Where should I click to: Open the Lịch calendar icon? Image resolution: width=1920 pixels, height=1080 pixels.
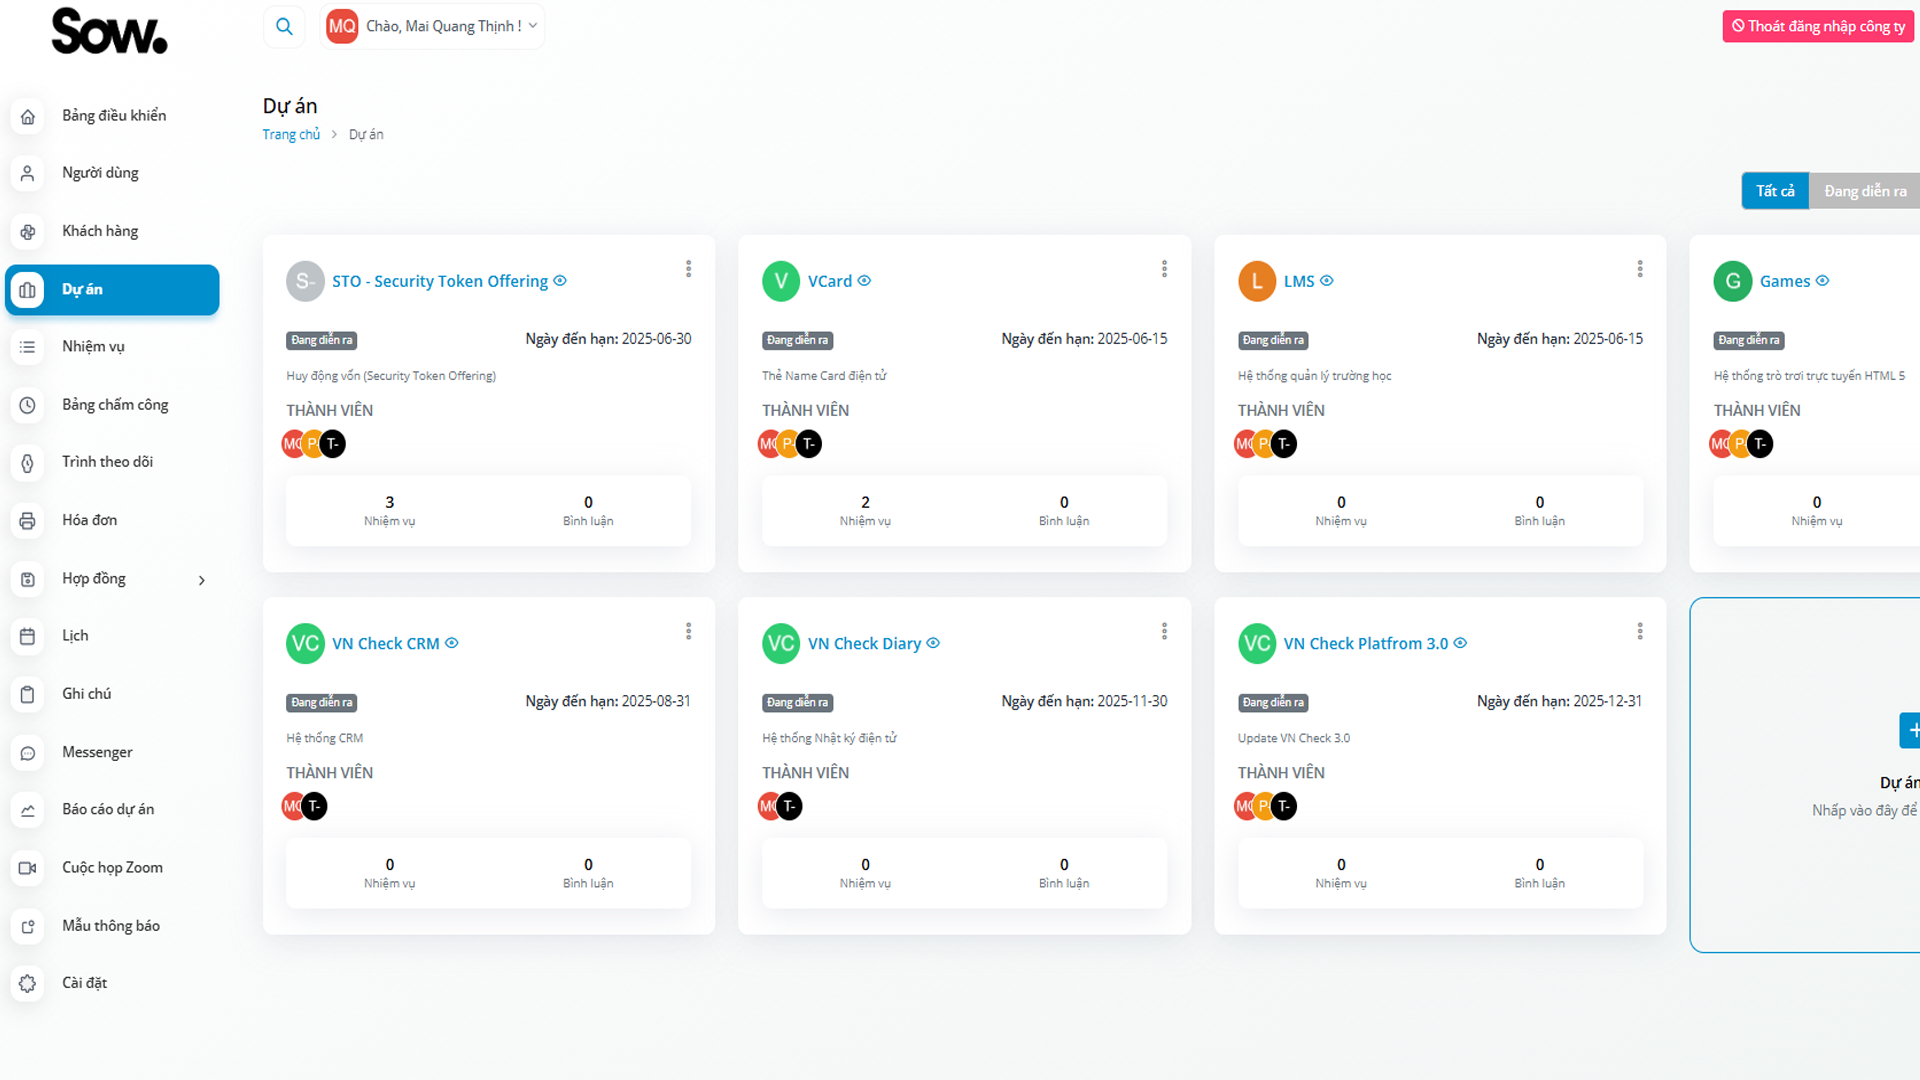[x=28, y=637]
